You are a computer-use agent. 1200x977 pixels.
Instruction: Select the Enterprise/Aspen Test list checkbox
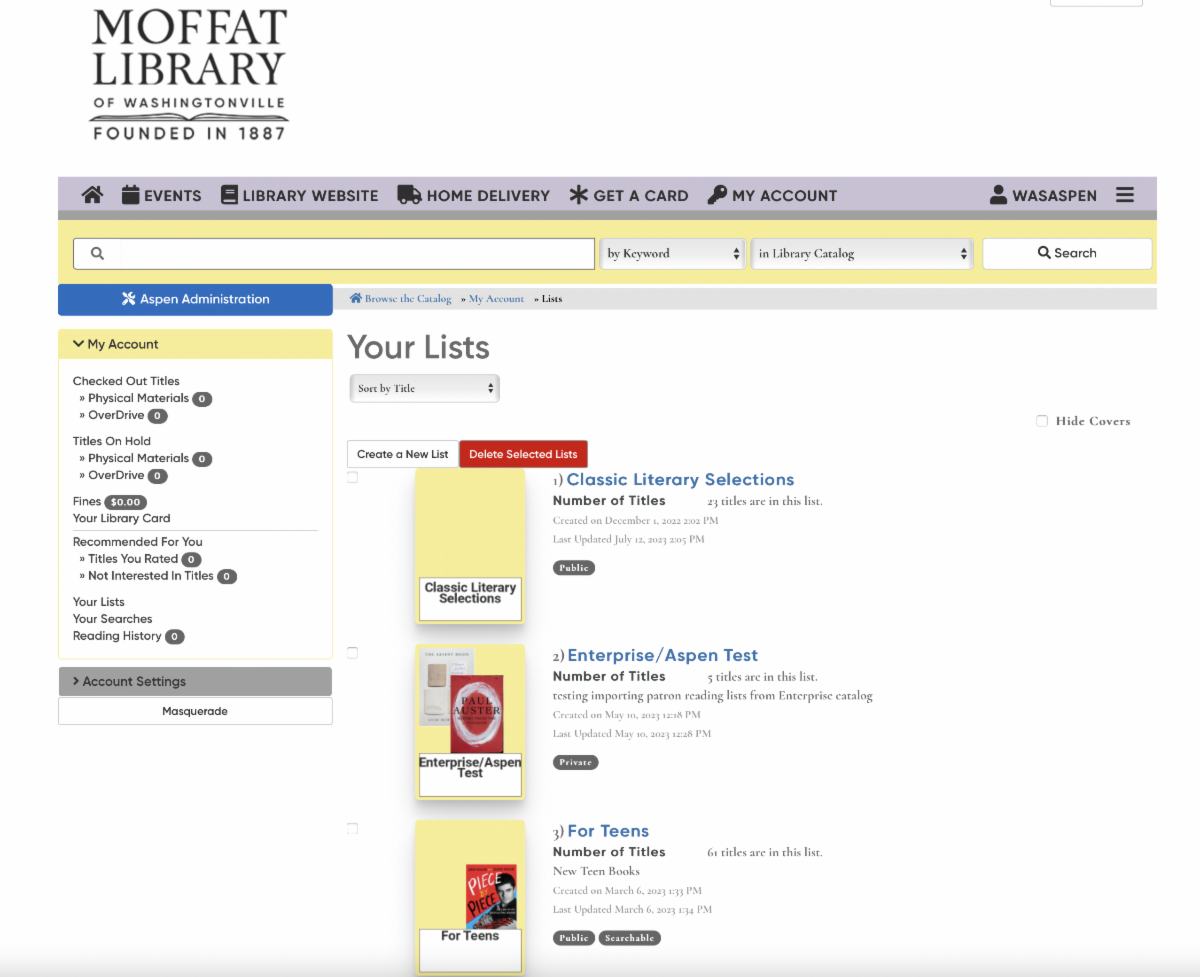point(352,653)
